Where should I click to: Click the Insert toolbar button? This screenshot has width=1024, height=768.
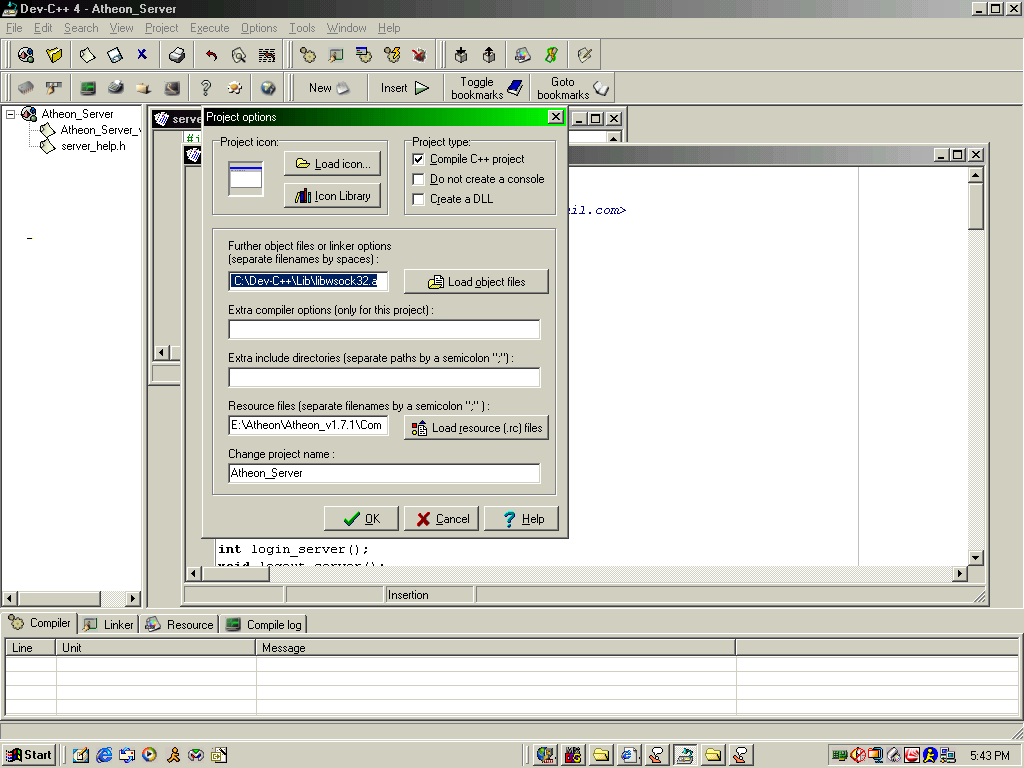coord(405,88)
